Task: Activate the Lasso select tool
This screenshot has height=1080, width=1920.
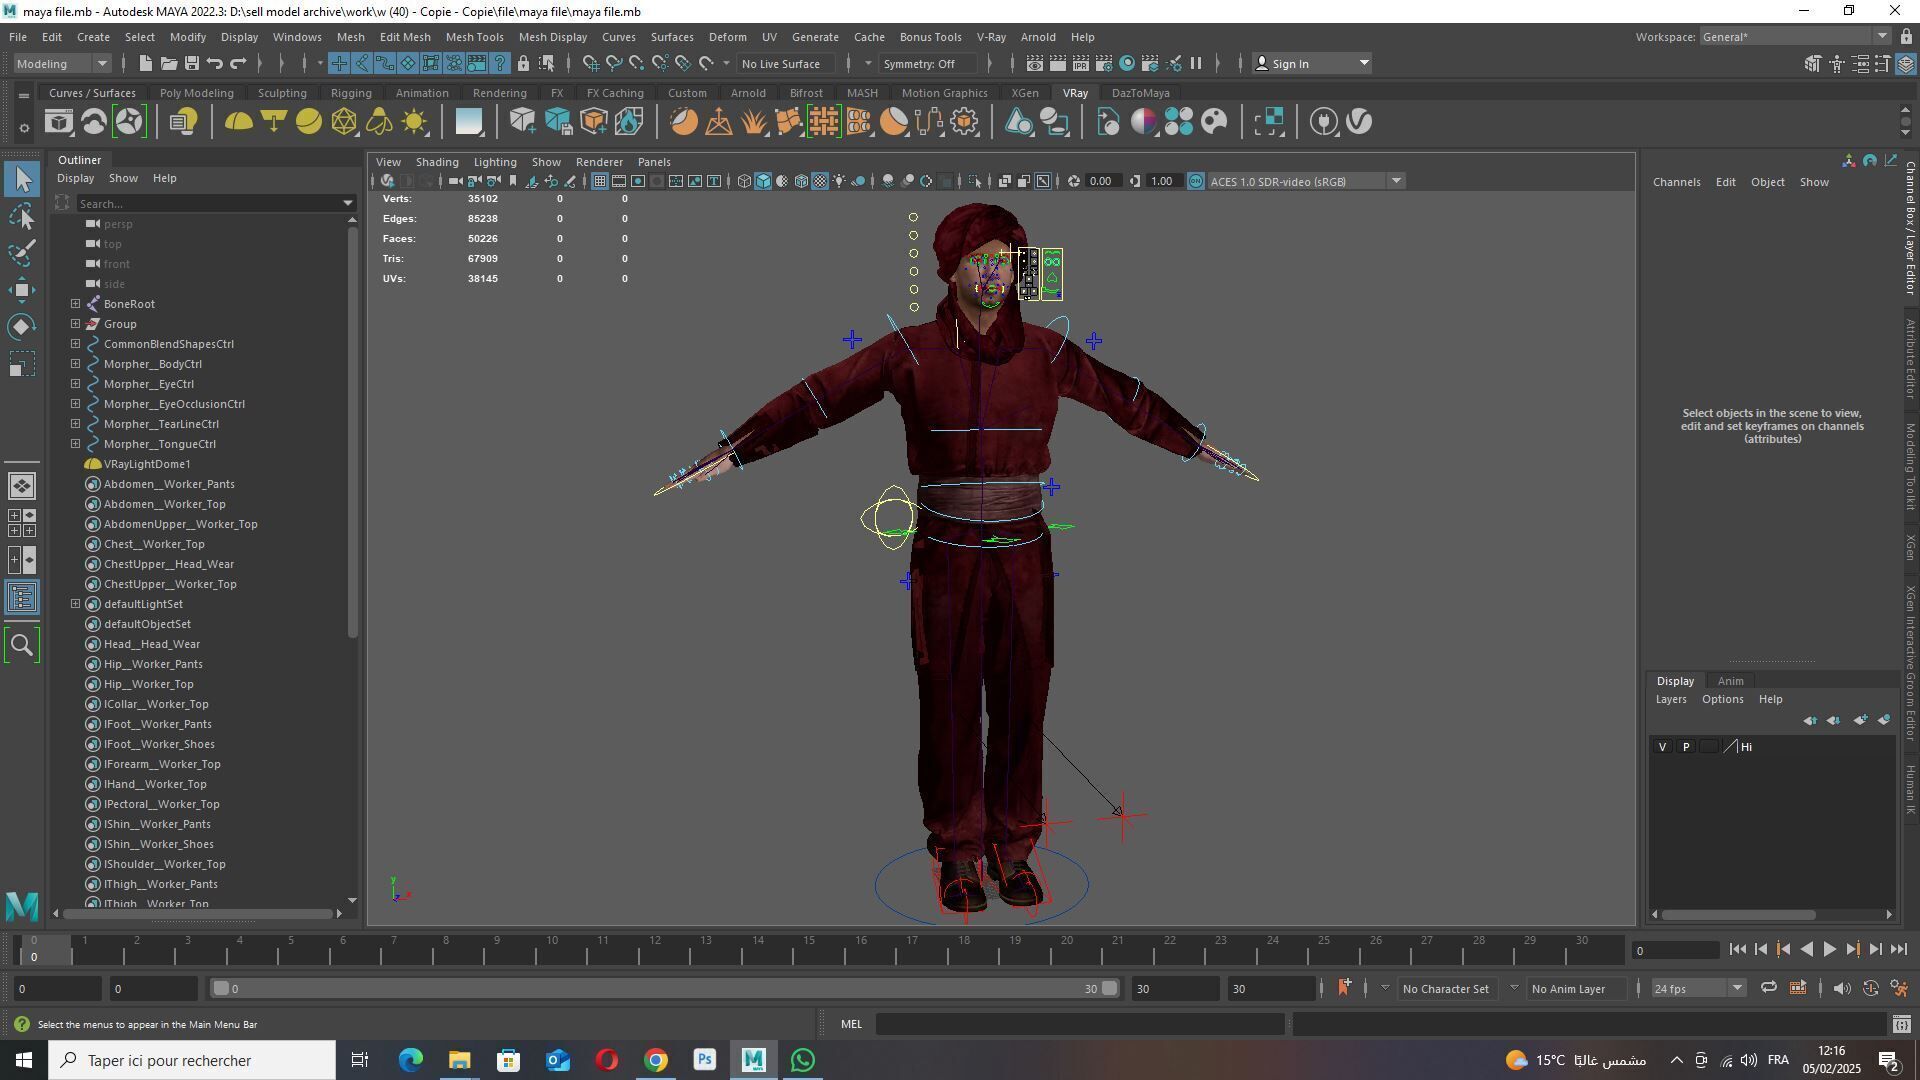Action: coord(22,217)
